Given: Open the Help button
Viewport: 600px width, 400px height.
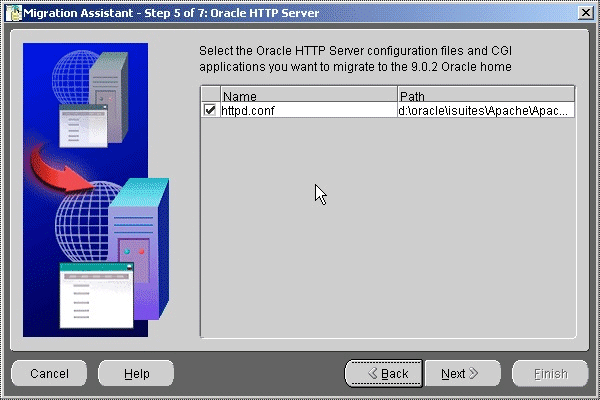Looking at the screenshot, I should (136, 374).
